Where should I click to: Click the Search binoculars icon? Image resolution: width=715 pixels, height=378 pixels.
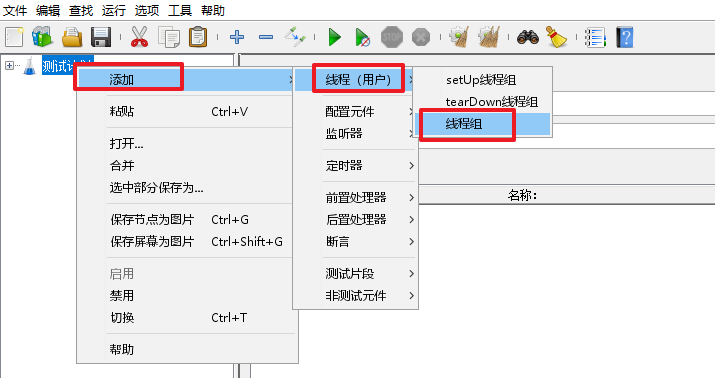(x=528, y=37)
